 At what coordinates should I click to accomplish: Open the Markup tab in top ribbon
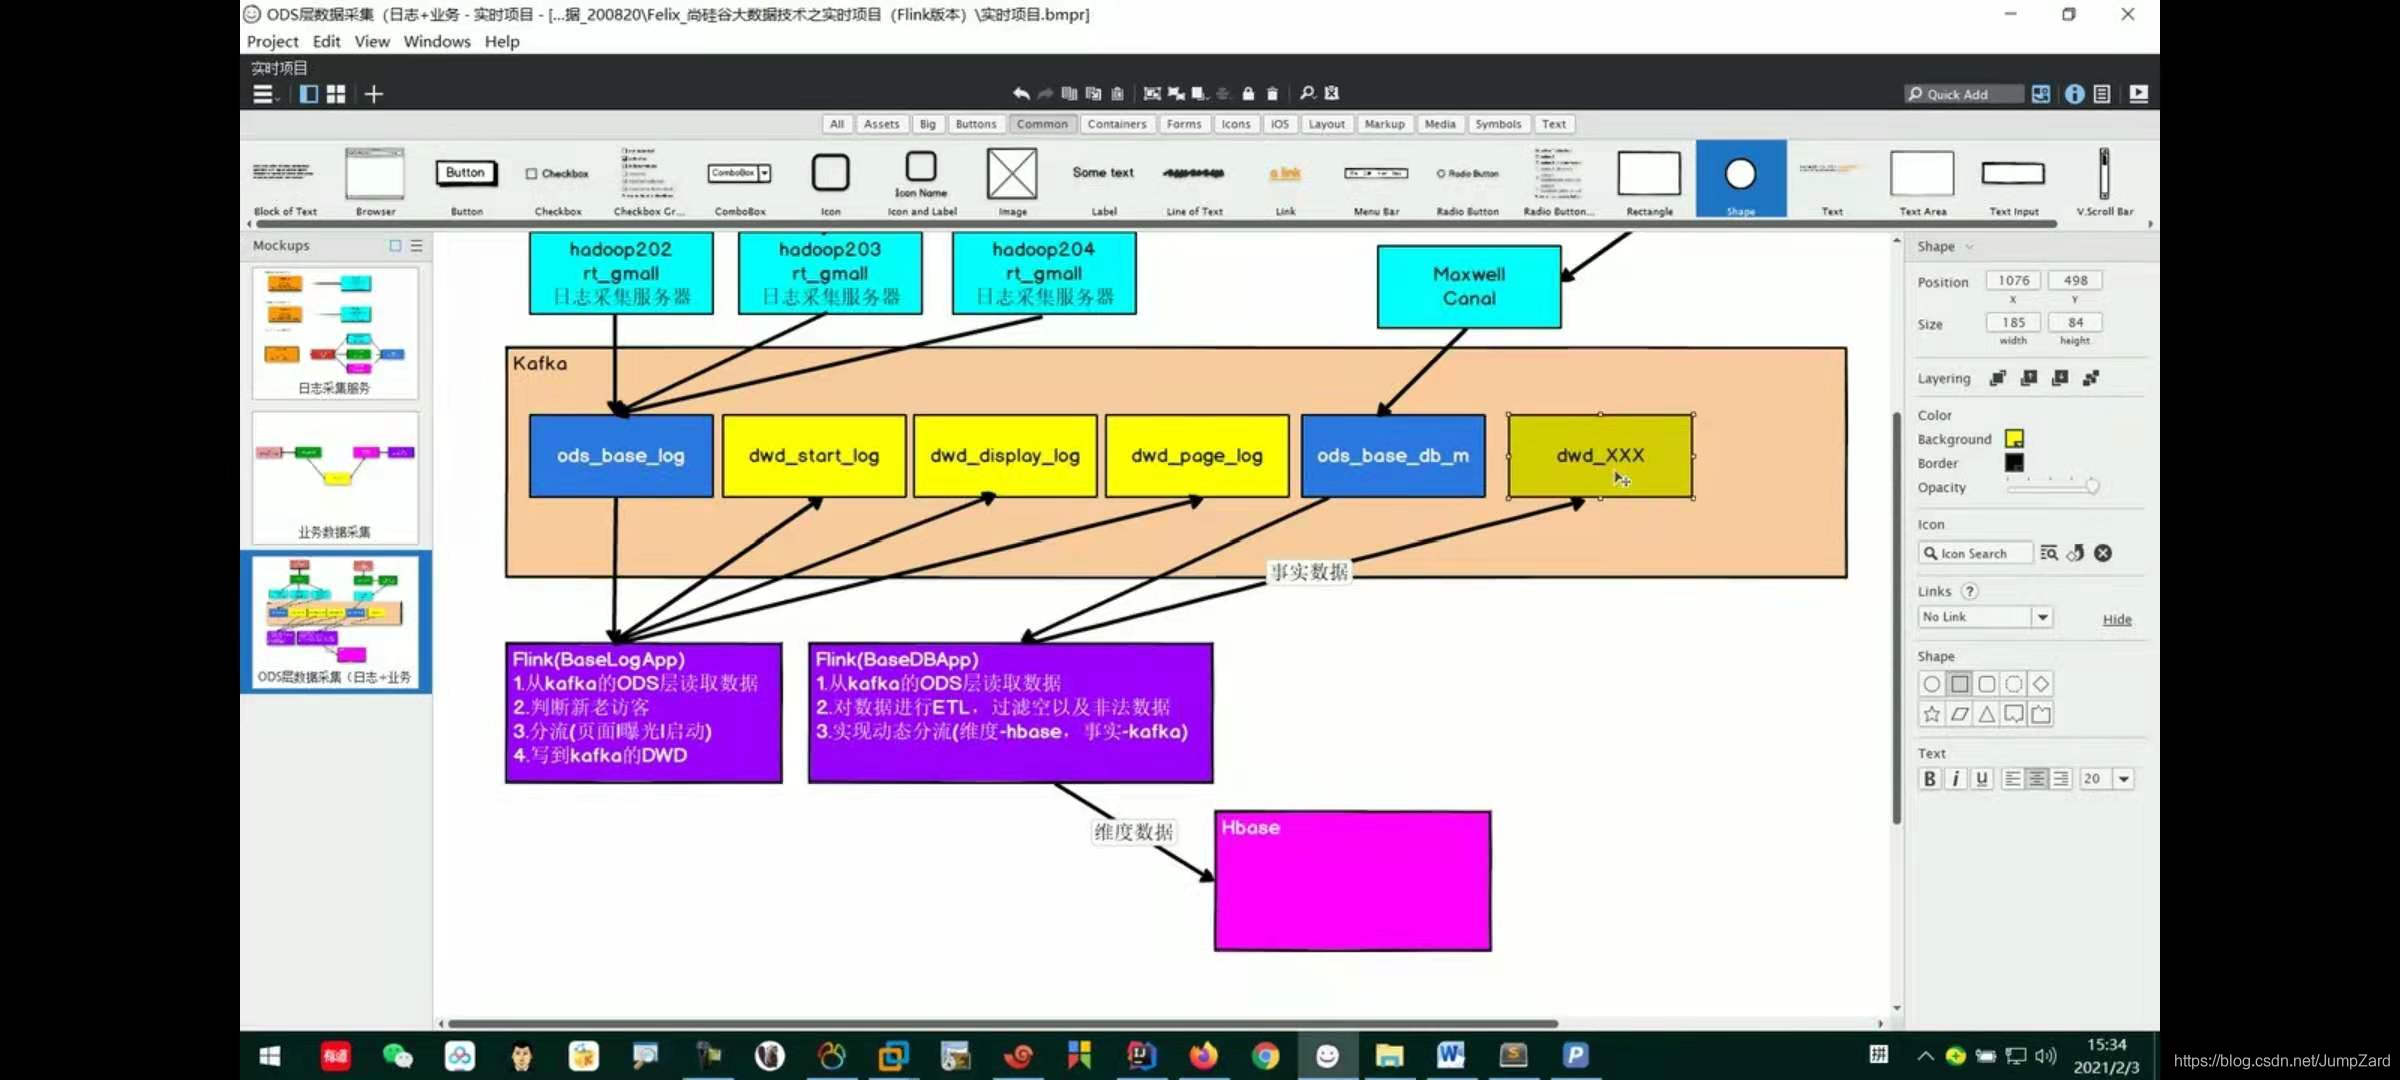tap(1387, 124)
